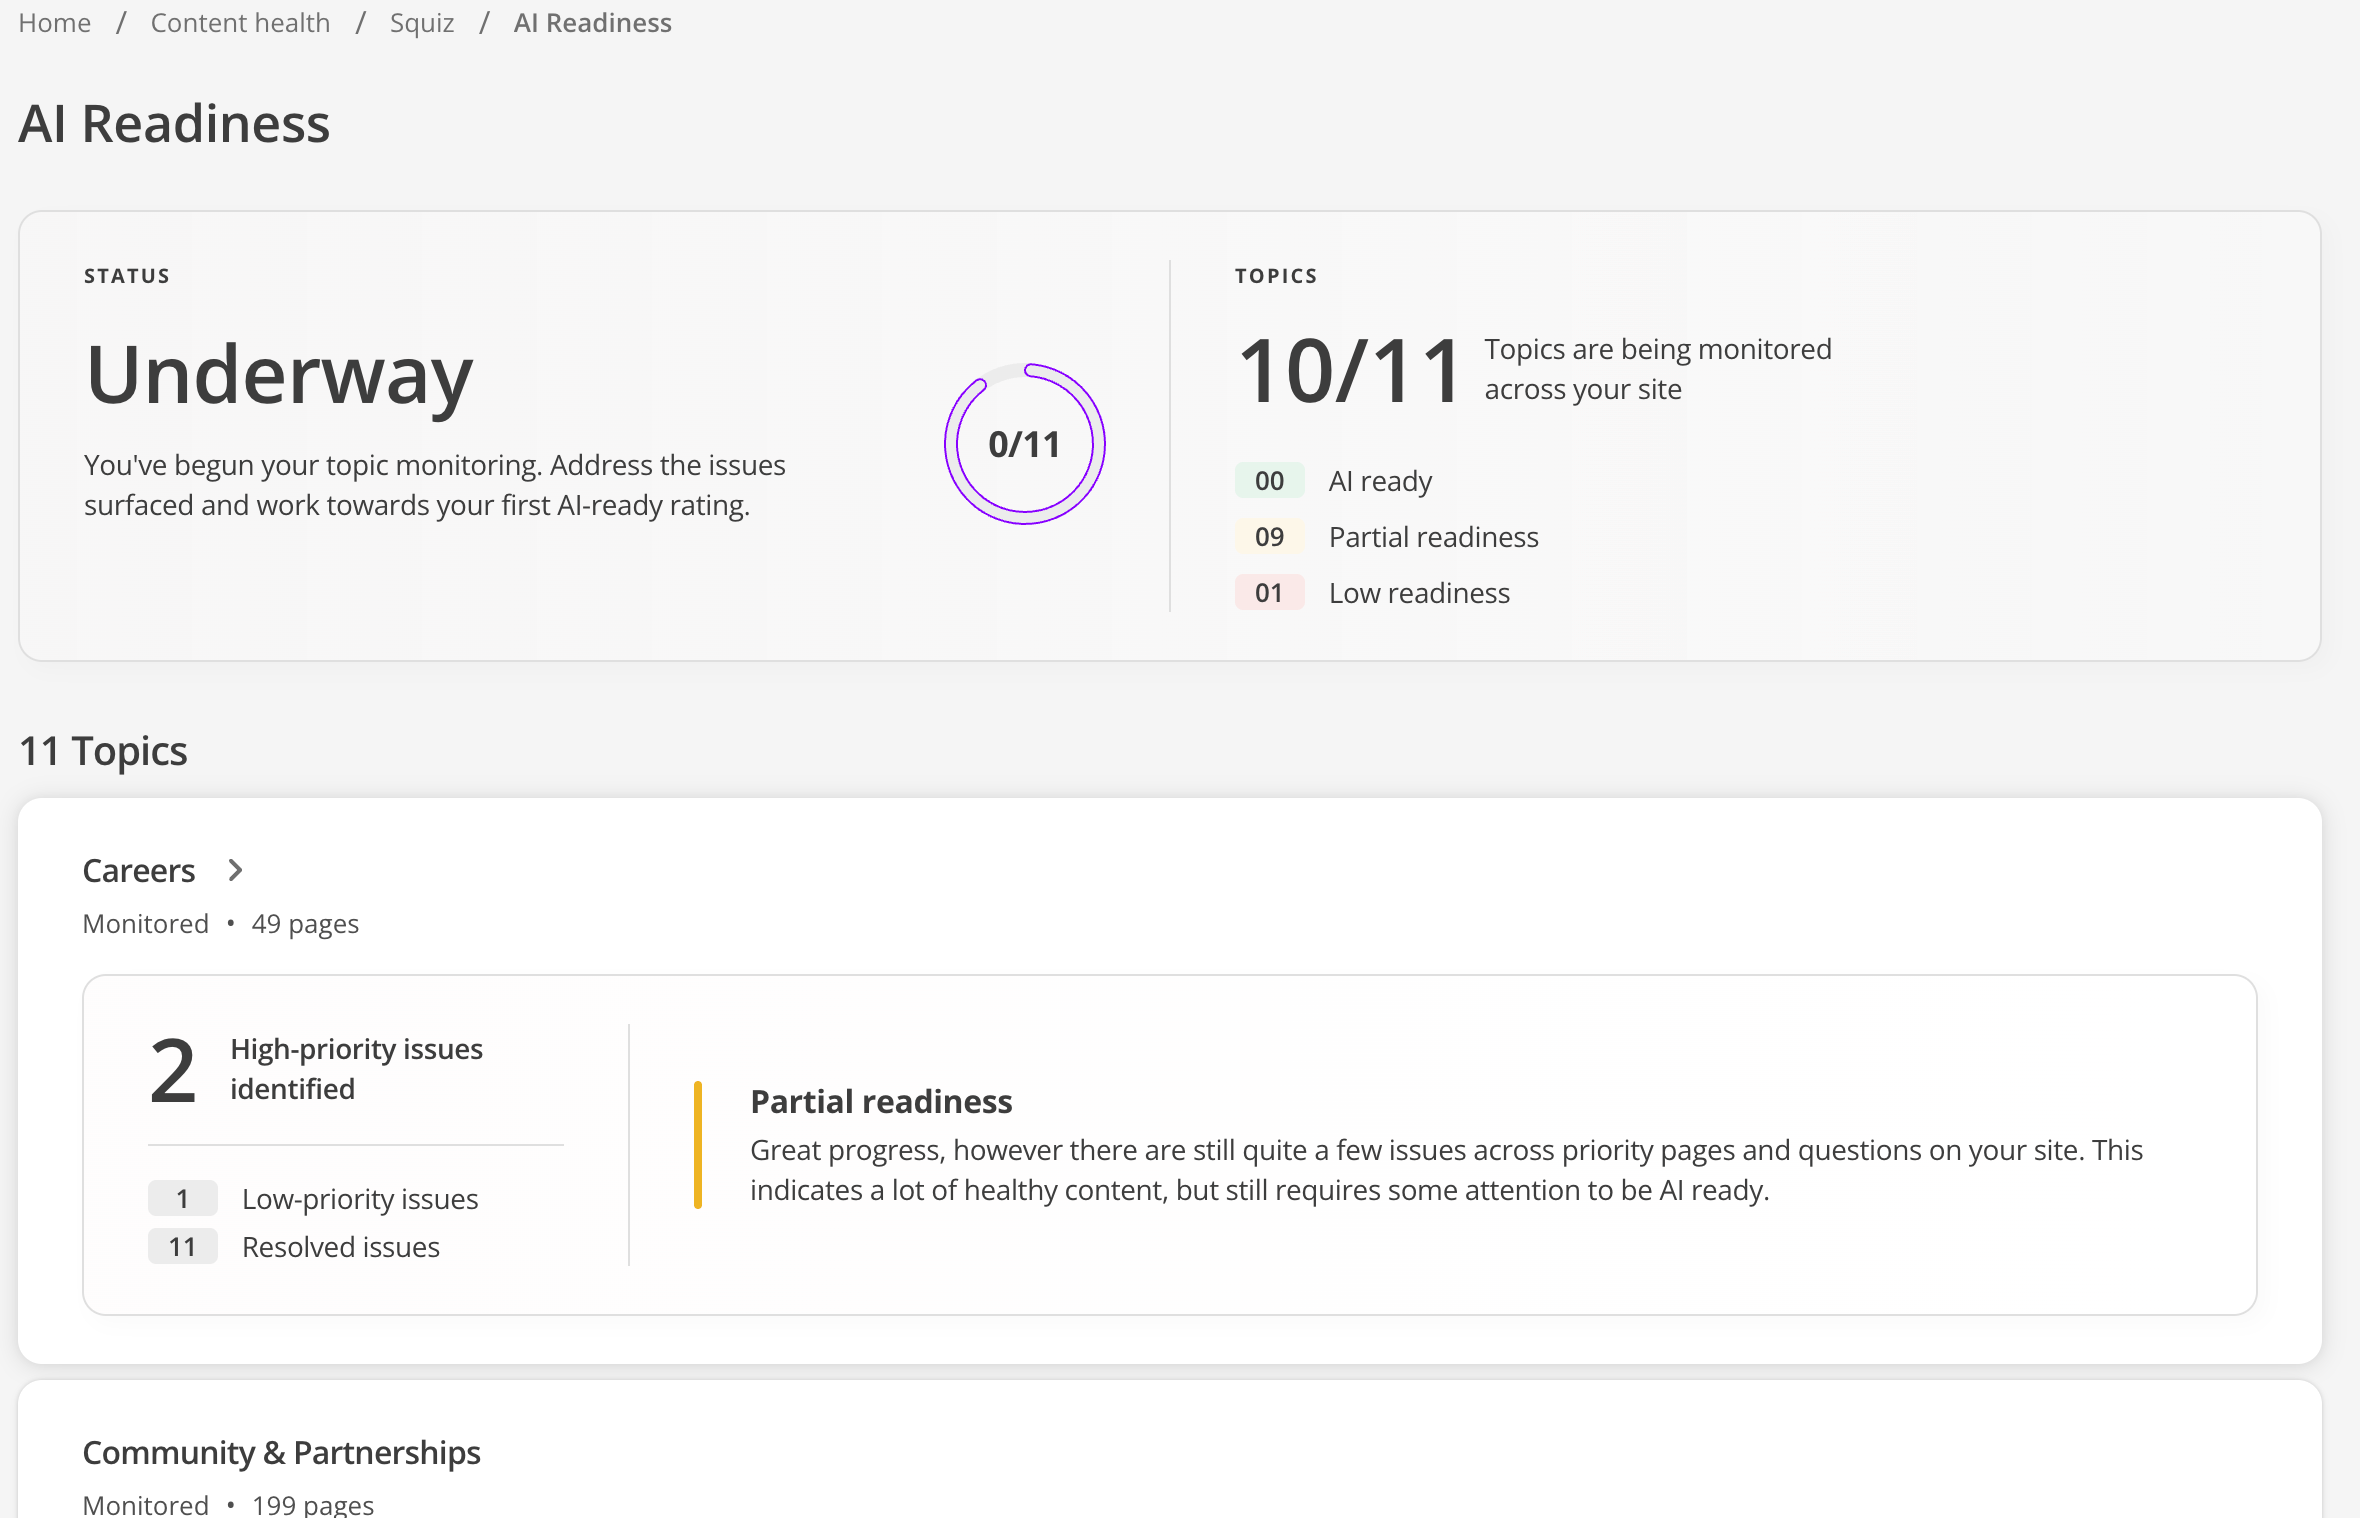Screen dimensions: 2360x1518
Task: Click the 11 Resolved issues count badge
Action: coord(182,1247)
